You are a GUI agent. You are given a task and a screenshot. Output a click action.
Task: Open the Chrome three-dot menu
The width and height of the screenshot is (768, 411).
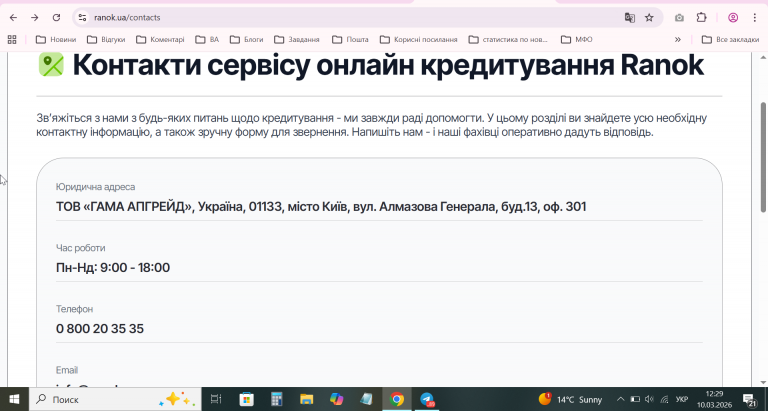(x=754, y=18)
